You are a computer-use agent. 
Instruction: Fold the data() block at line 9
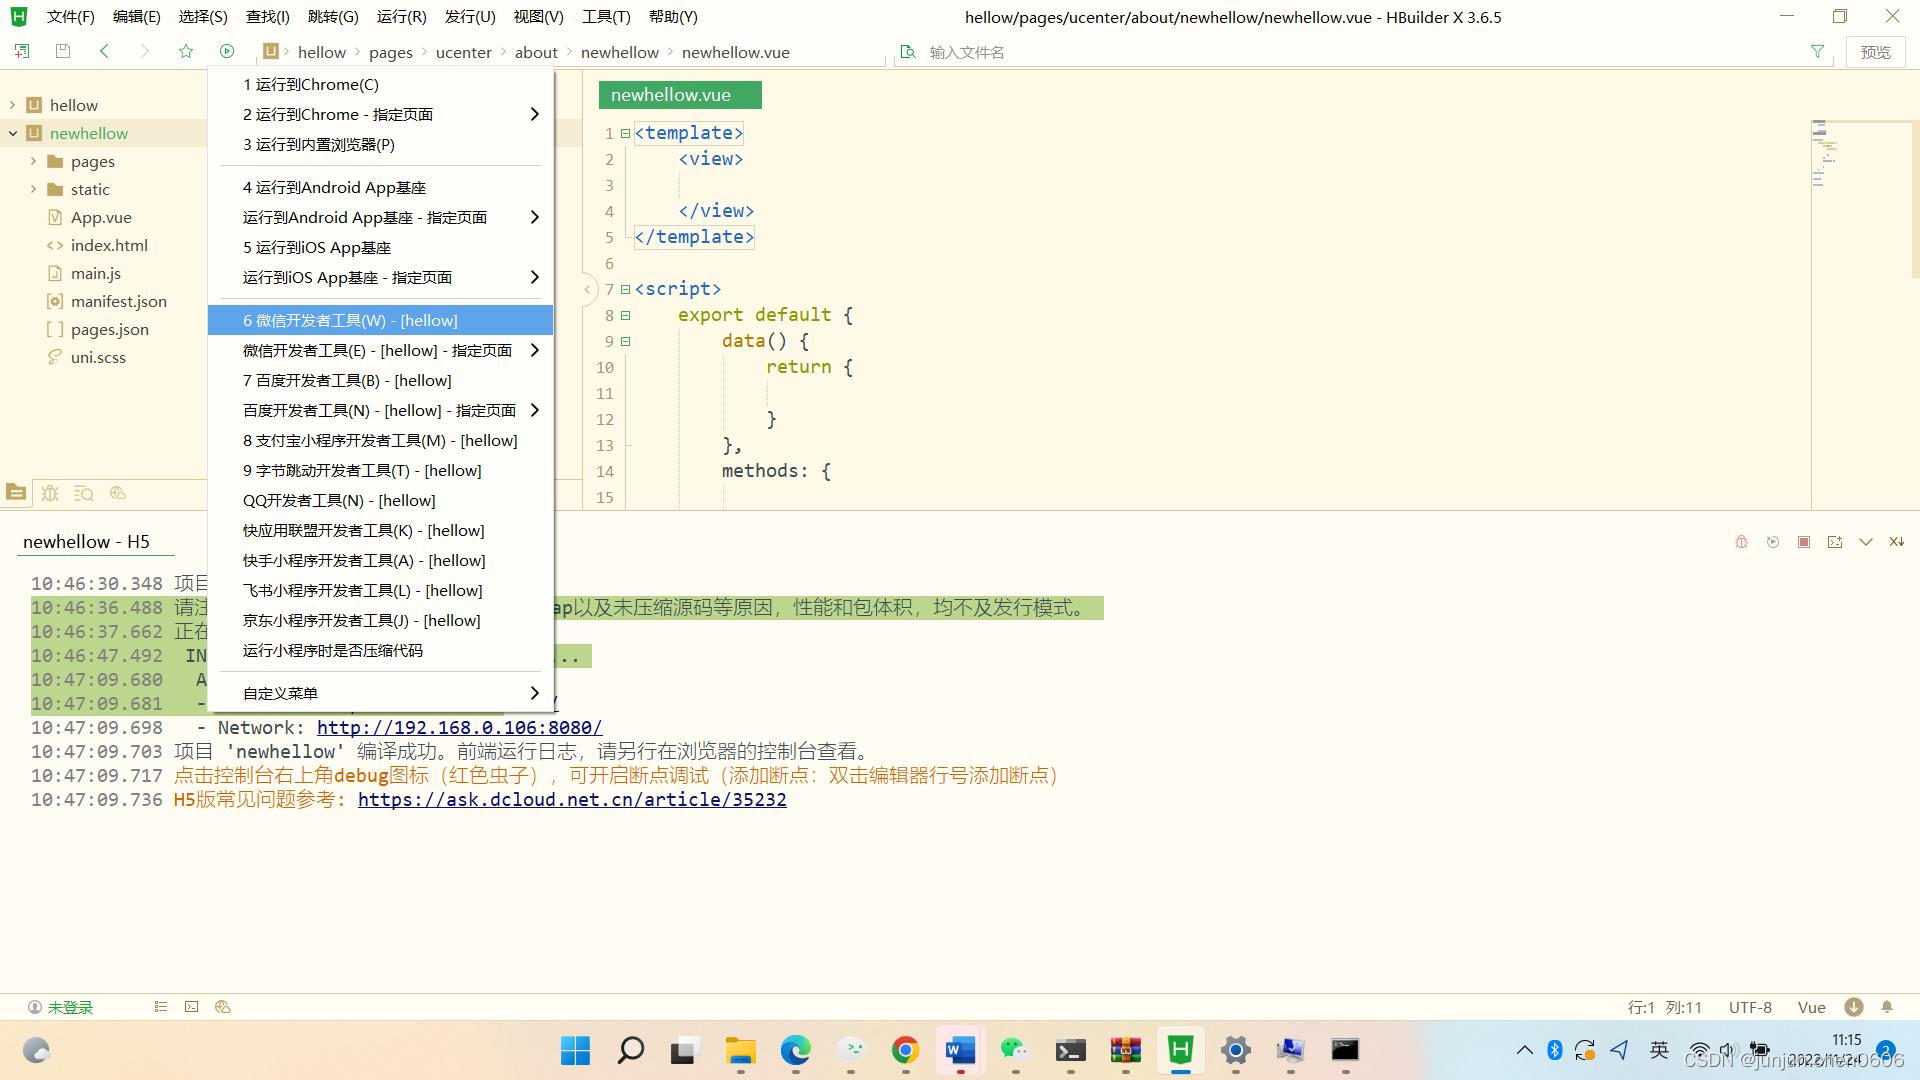(x=625, y=341)
